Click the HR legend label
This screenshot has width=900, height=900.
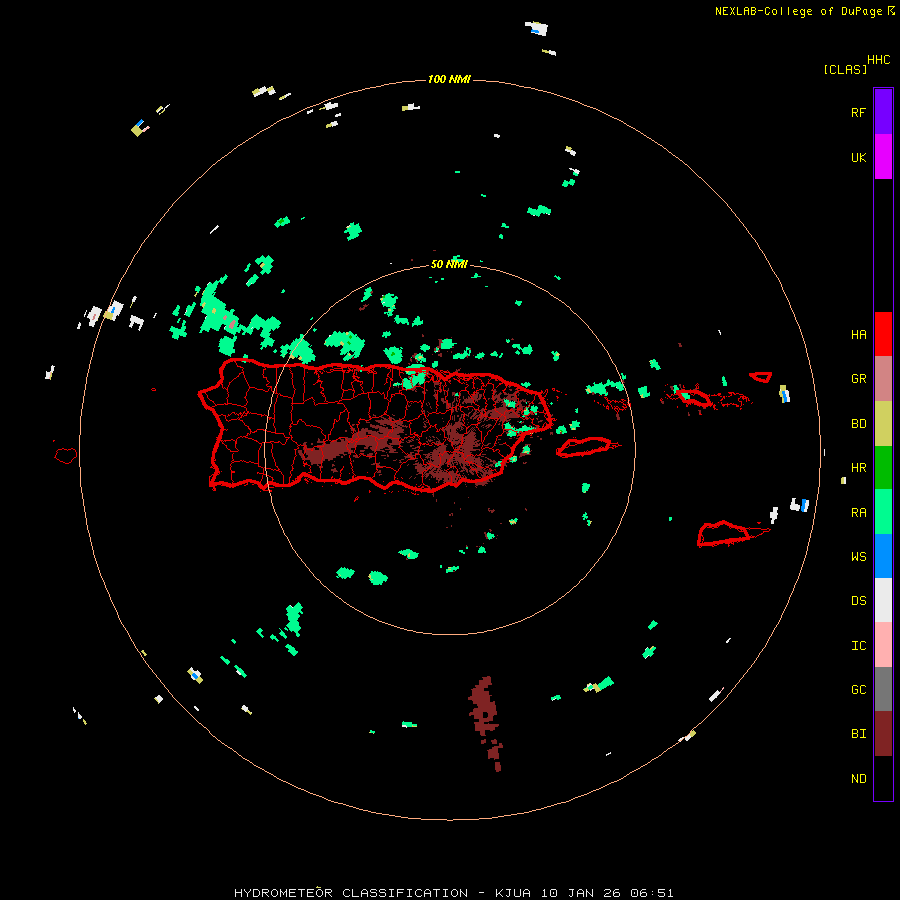[858, 467]
